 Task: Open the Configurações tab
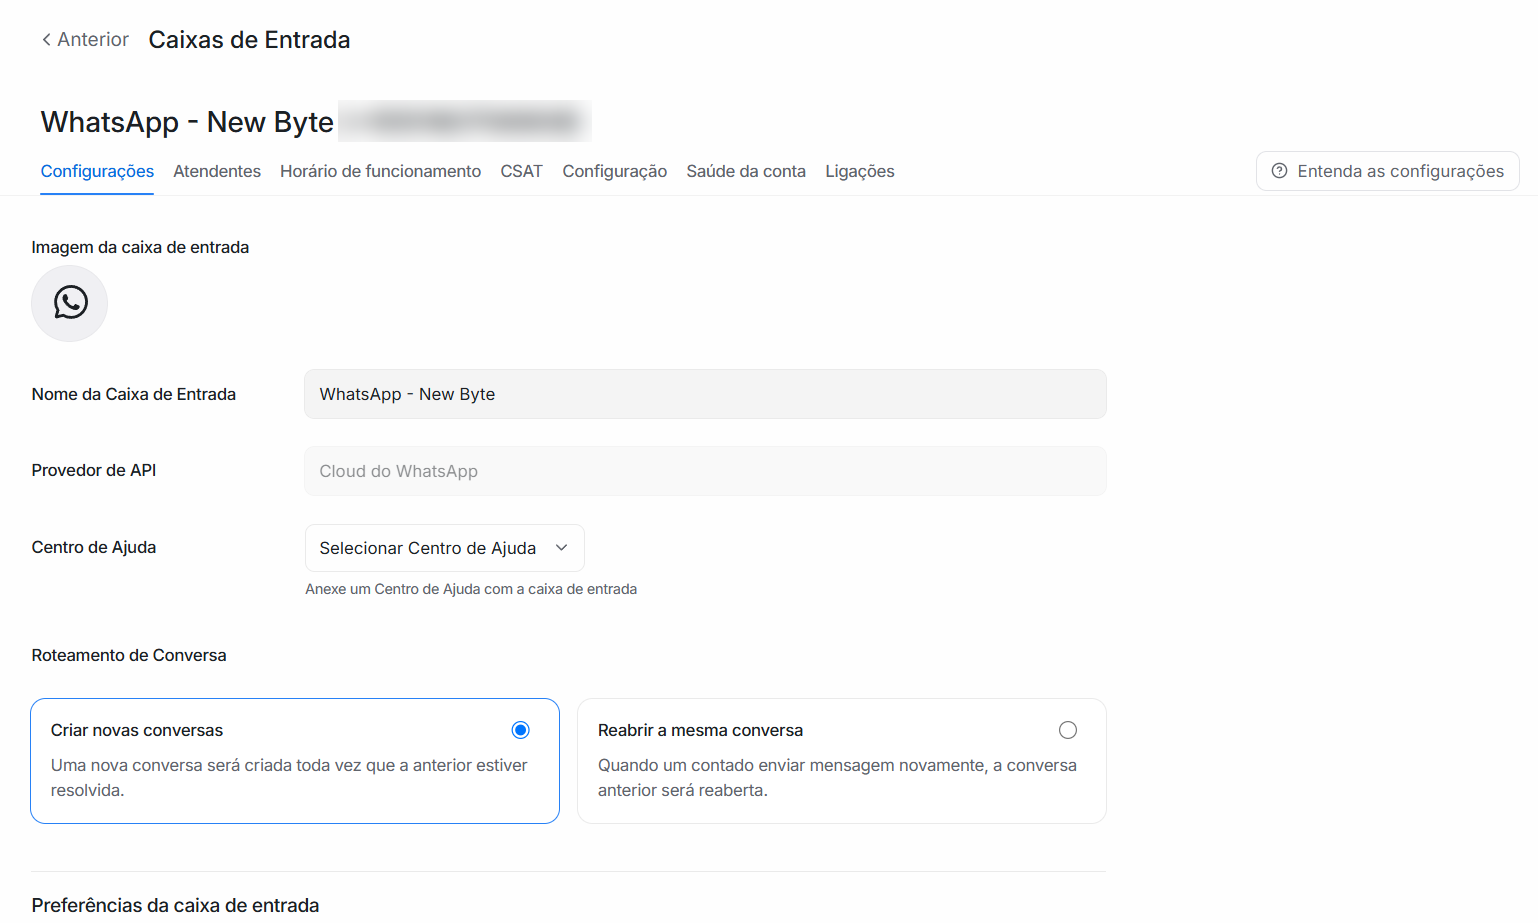(x=97, y=171)
